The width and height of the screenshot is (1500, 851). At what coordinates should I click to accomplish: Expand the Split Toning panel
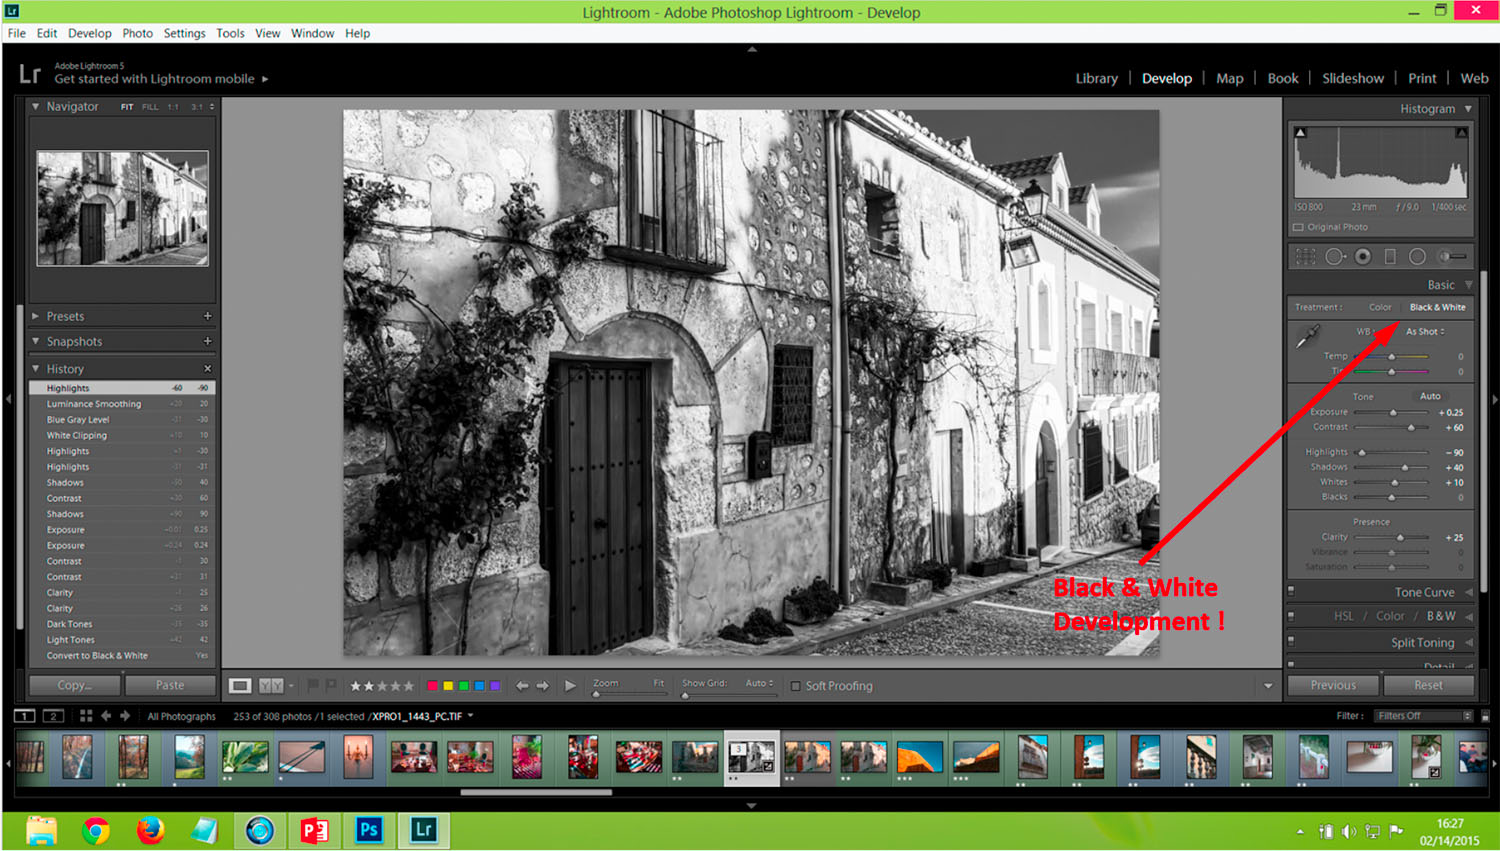[1469, 643]
